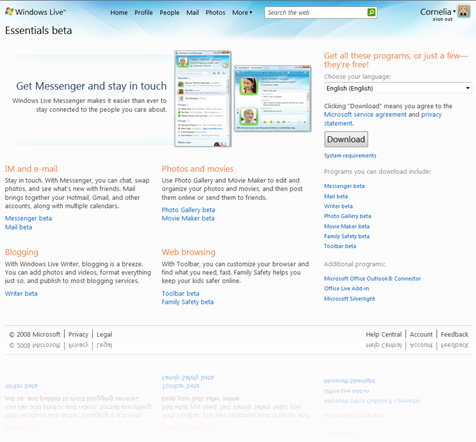Screen dimensions: 476x442
Task: Open the Profile navigation item
Action: [144, 13]
